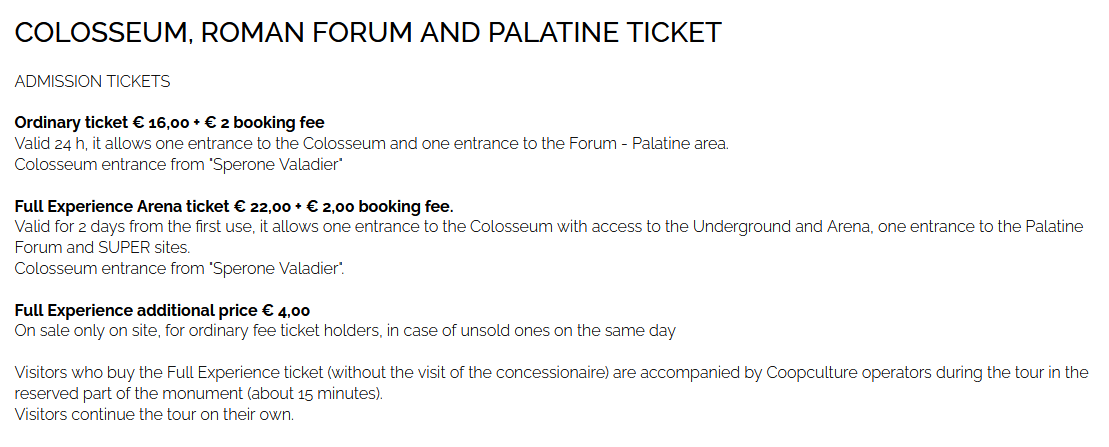The image size is (1109, 447).
Task: Click the second Colosseum entrance 'Sperone Valadier' line
Action: point(180,268)
